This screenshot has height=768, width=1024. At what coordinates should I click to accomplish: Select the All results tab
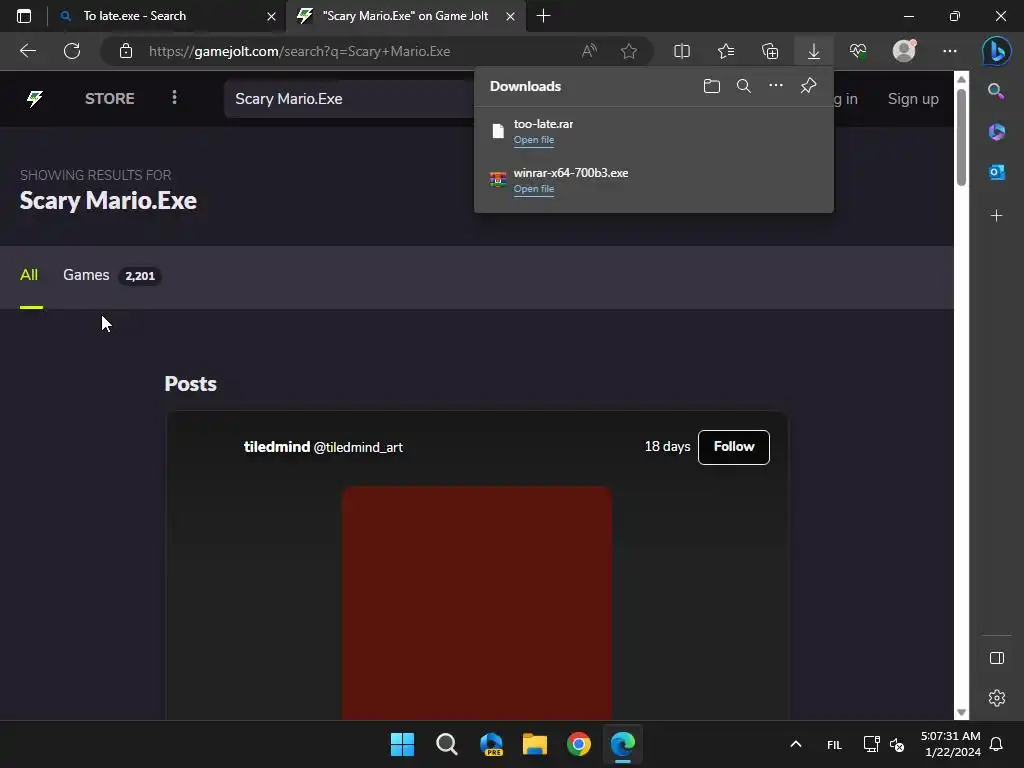pyautogui.click(x=29, y=275)
